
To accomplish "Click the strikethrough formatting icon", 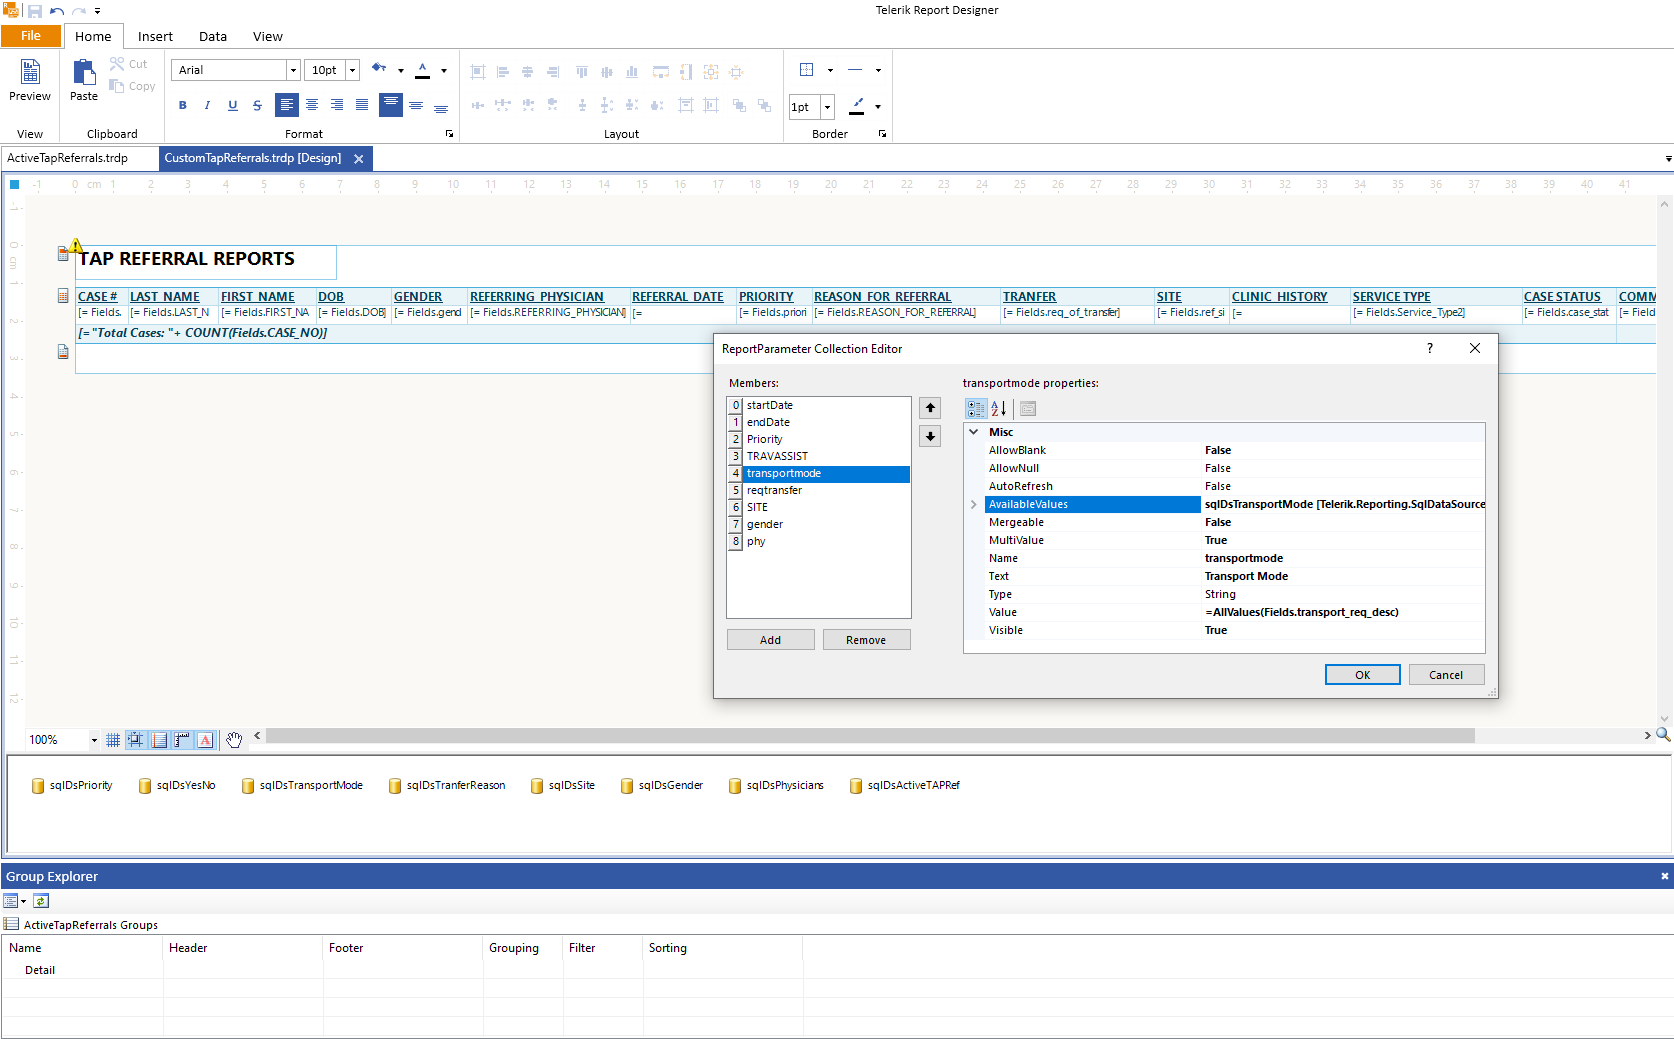I will pyautogui.click(x=257, y=105).
